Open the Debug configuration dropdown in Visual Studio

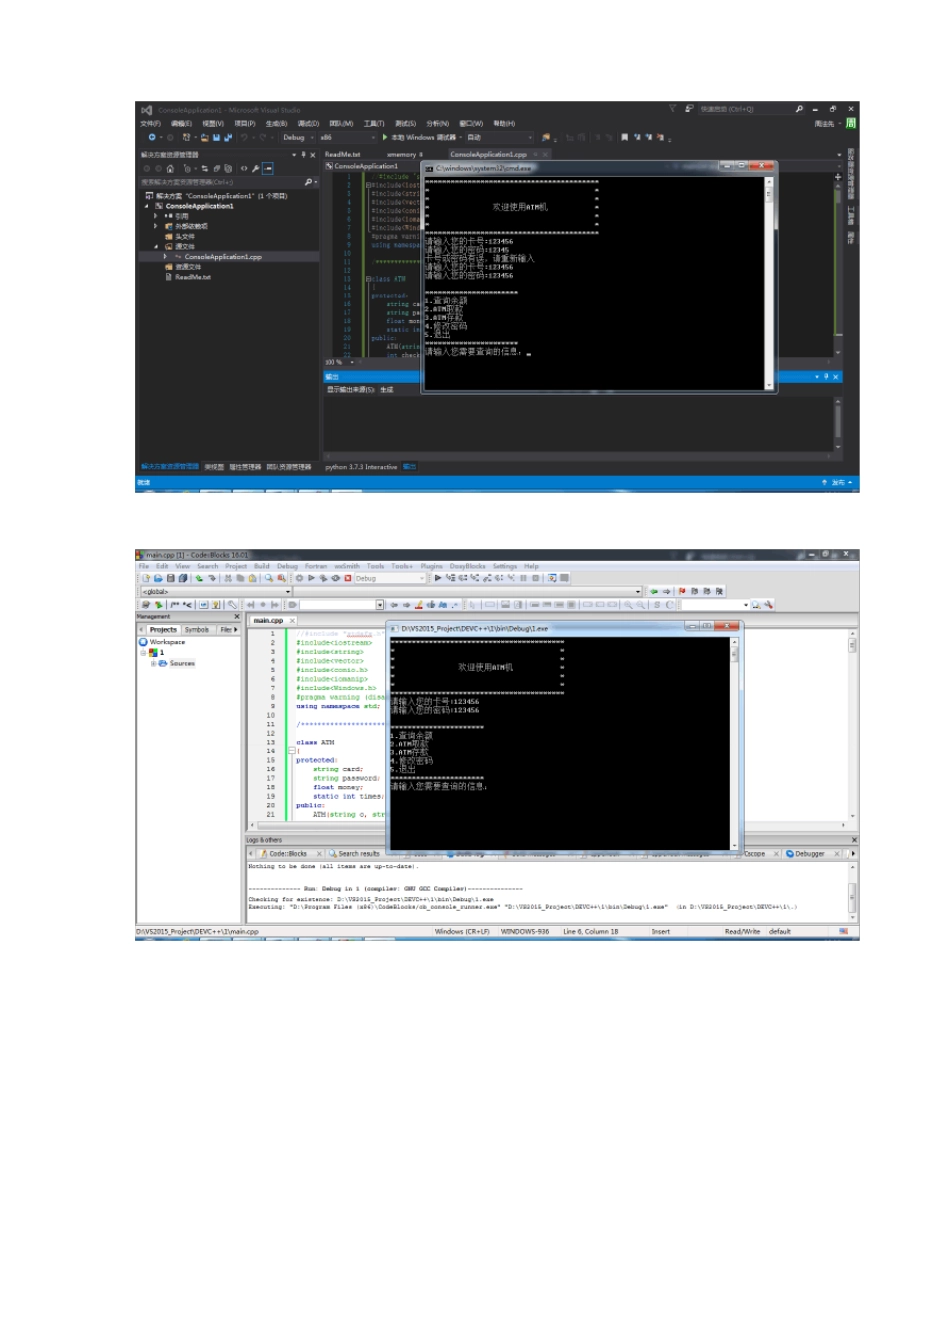tap(297, 138)
